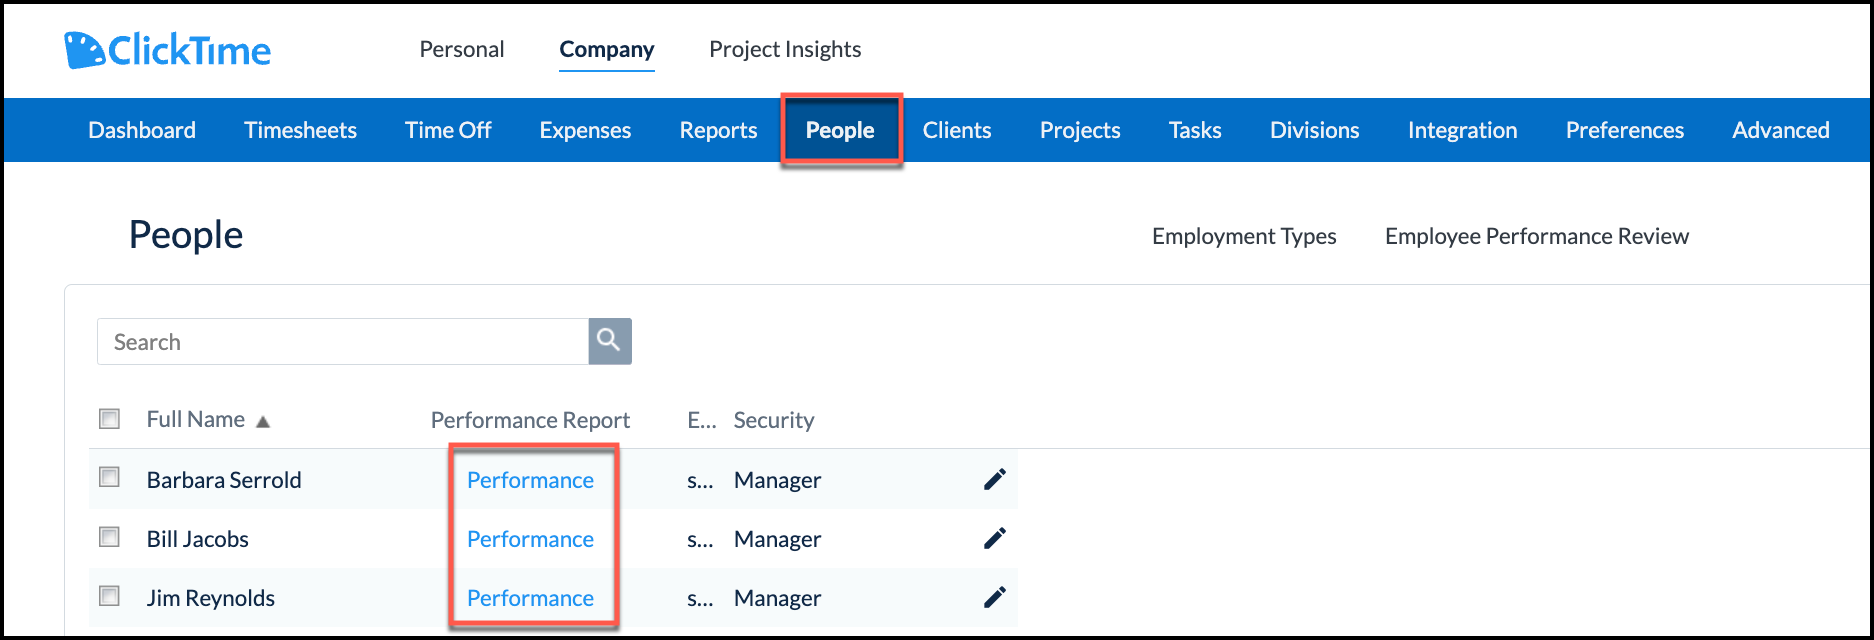Click the People page heading

[x=186, y=235]
